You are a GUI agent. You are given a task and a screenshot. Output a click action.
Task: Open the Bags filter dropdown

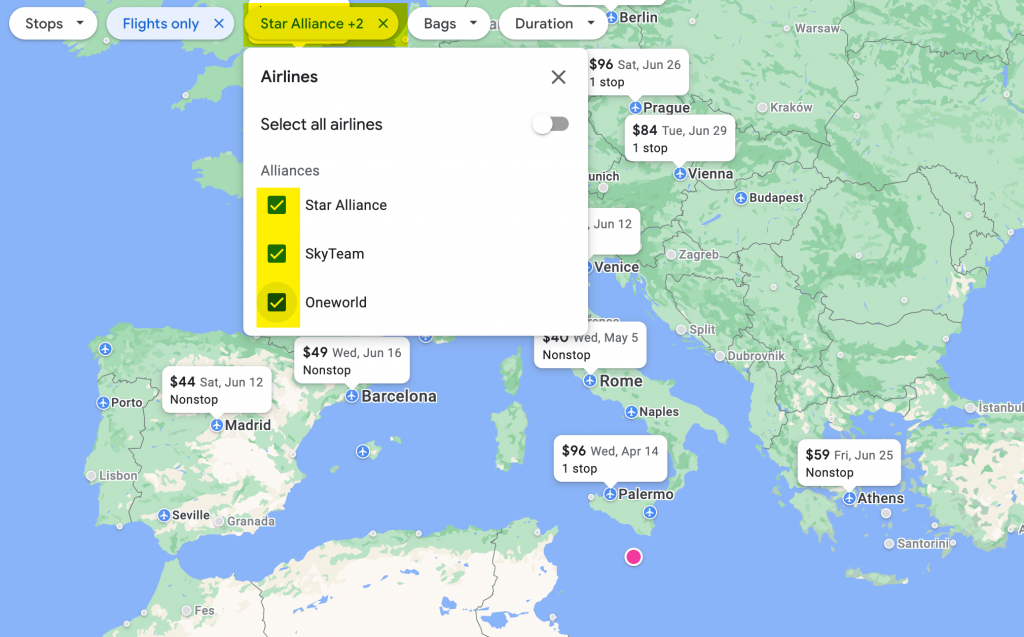[449, 23]
